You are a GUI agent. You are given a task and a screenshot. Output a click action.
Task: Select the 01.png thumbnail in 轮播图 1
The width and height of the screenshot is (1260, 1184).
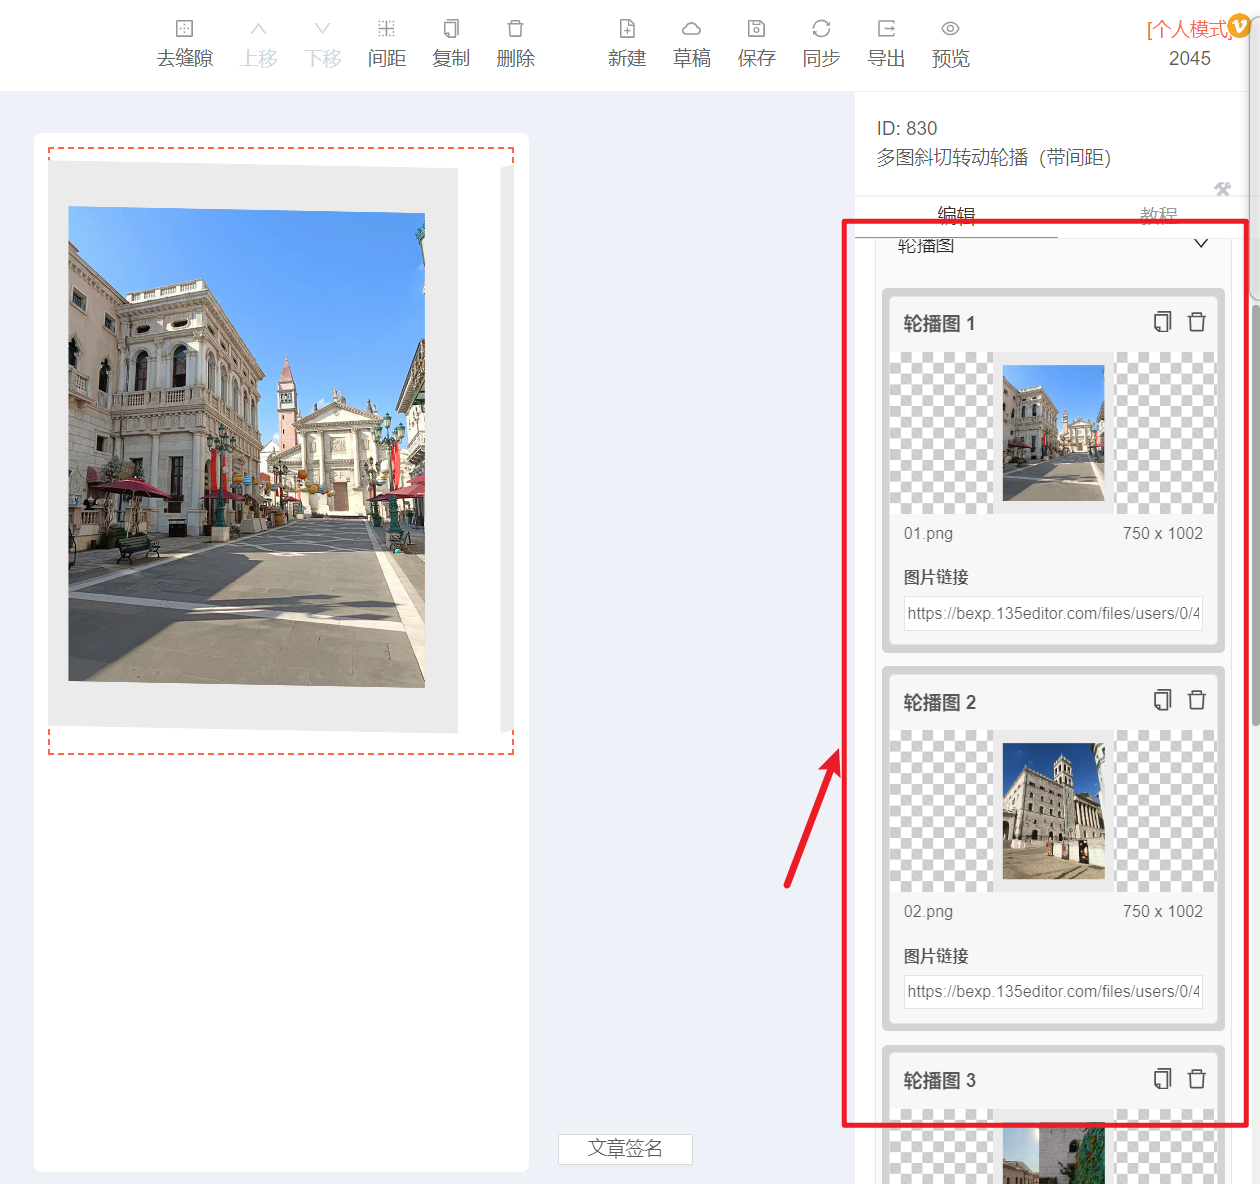click(x=1053, y=433)
